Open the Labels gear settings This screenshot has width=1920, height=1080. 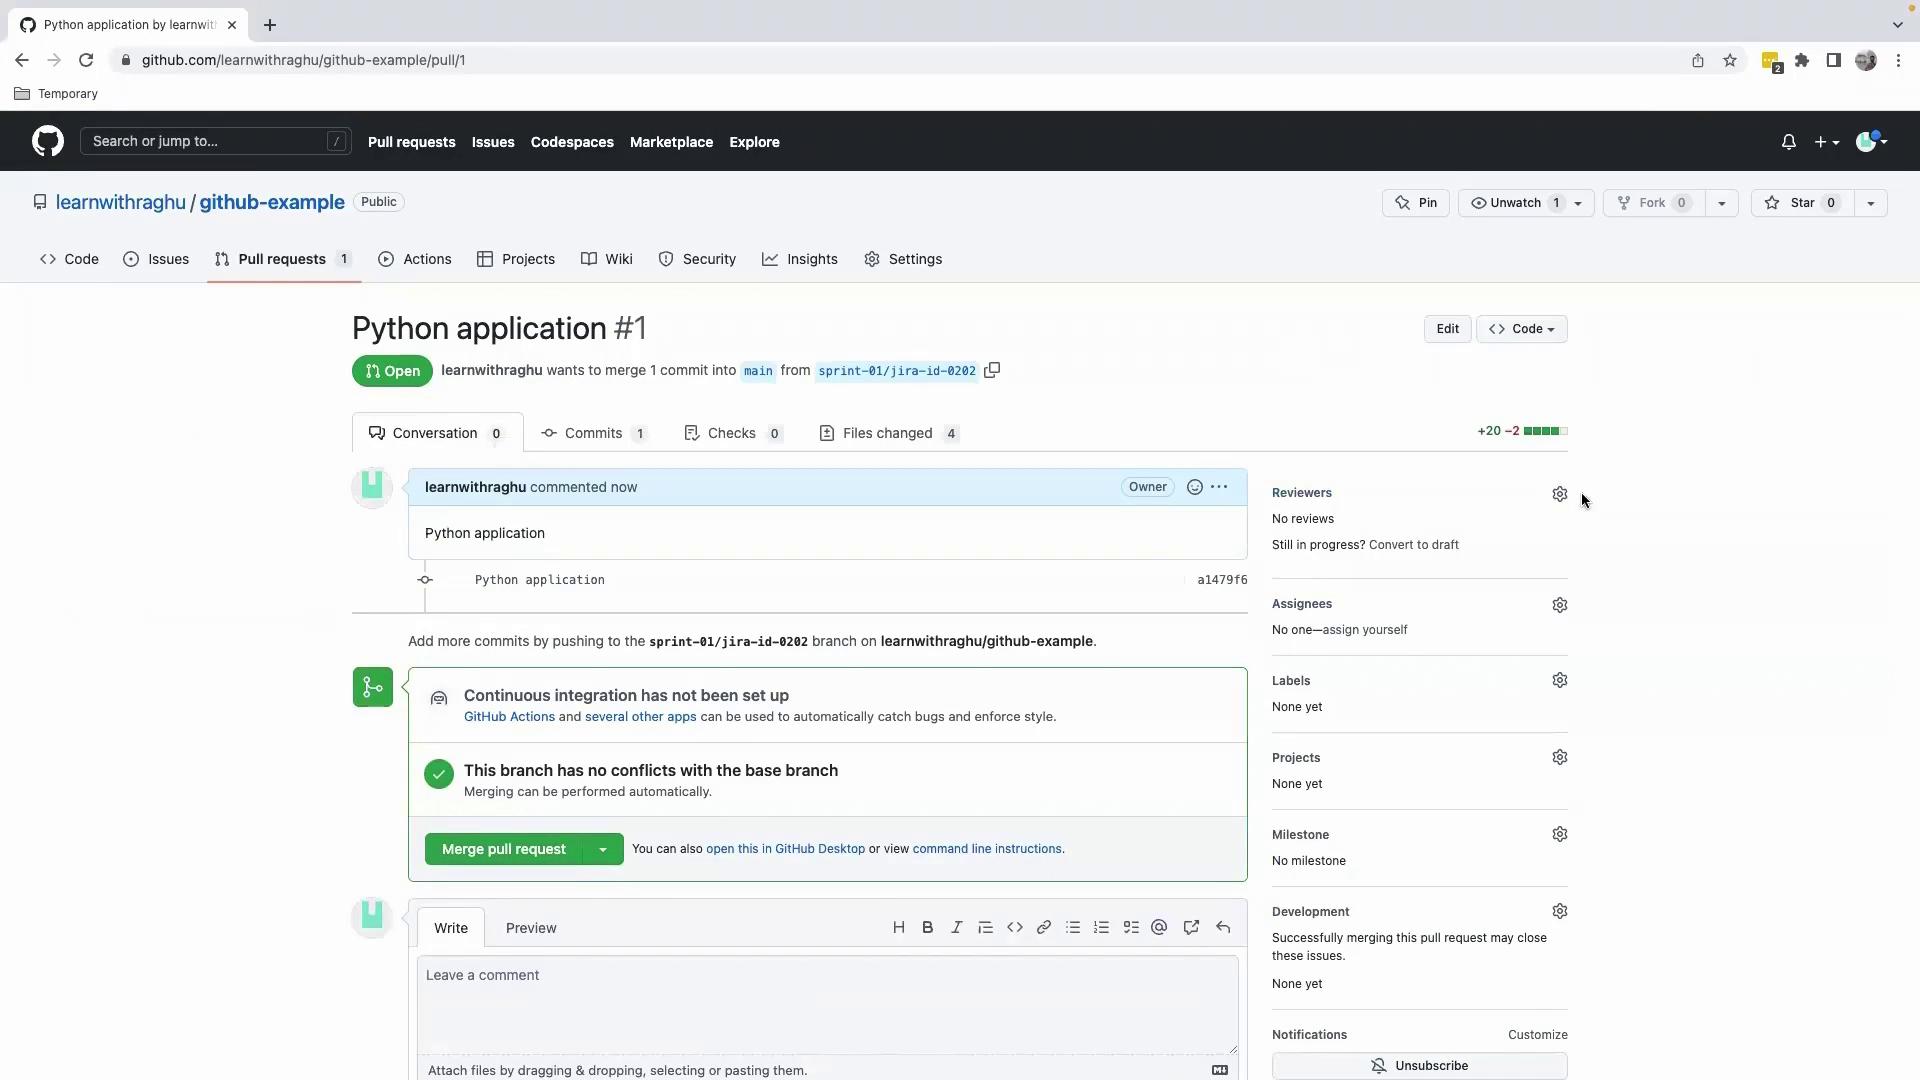point(1559,681)
